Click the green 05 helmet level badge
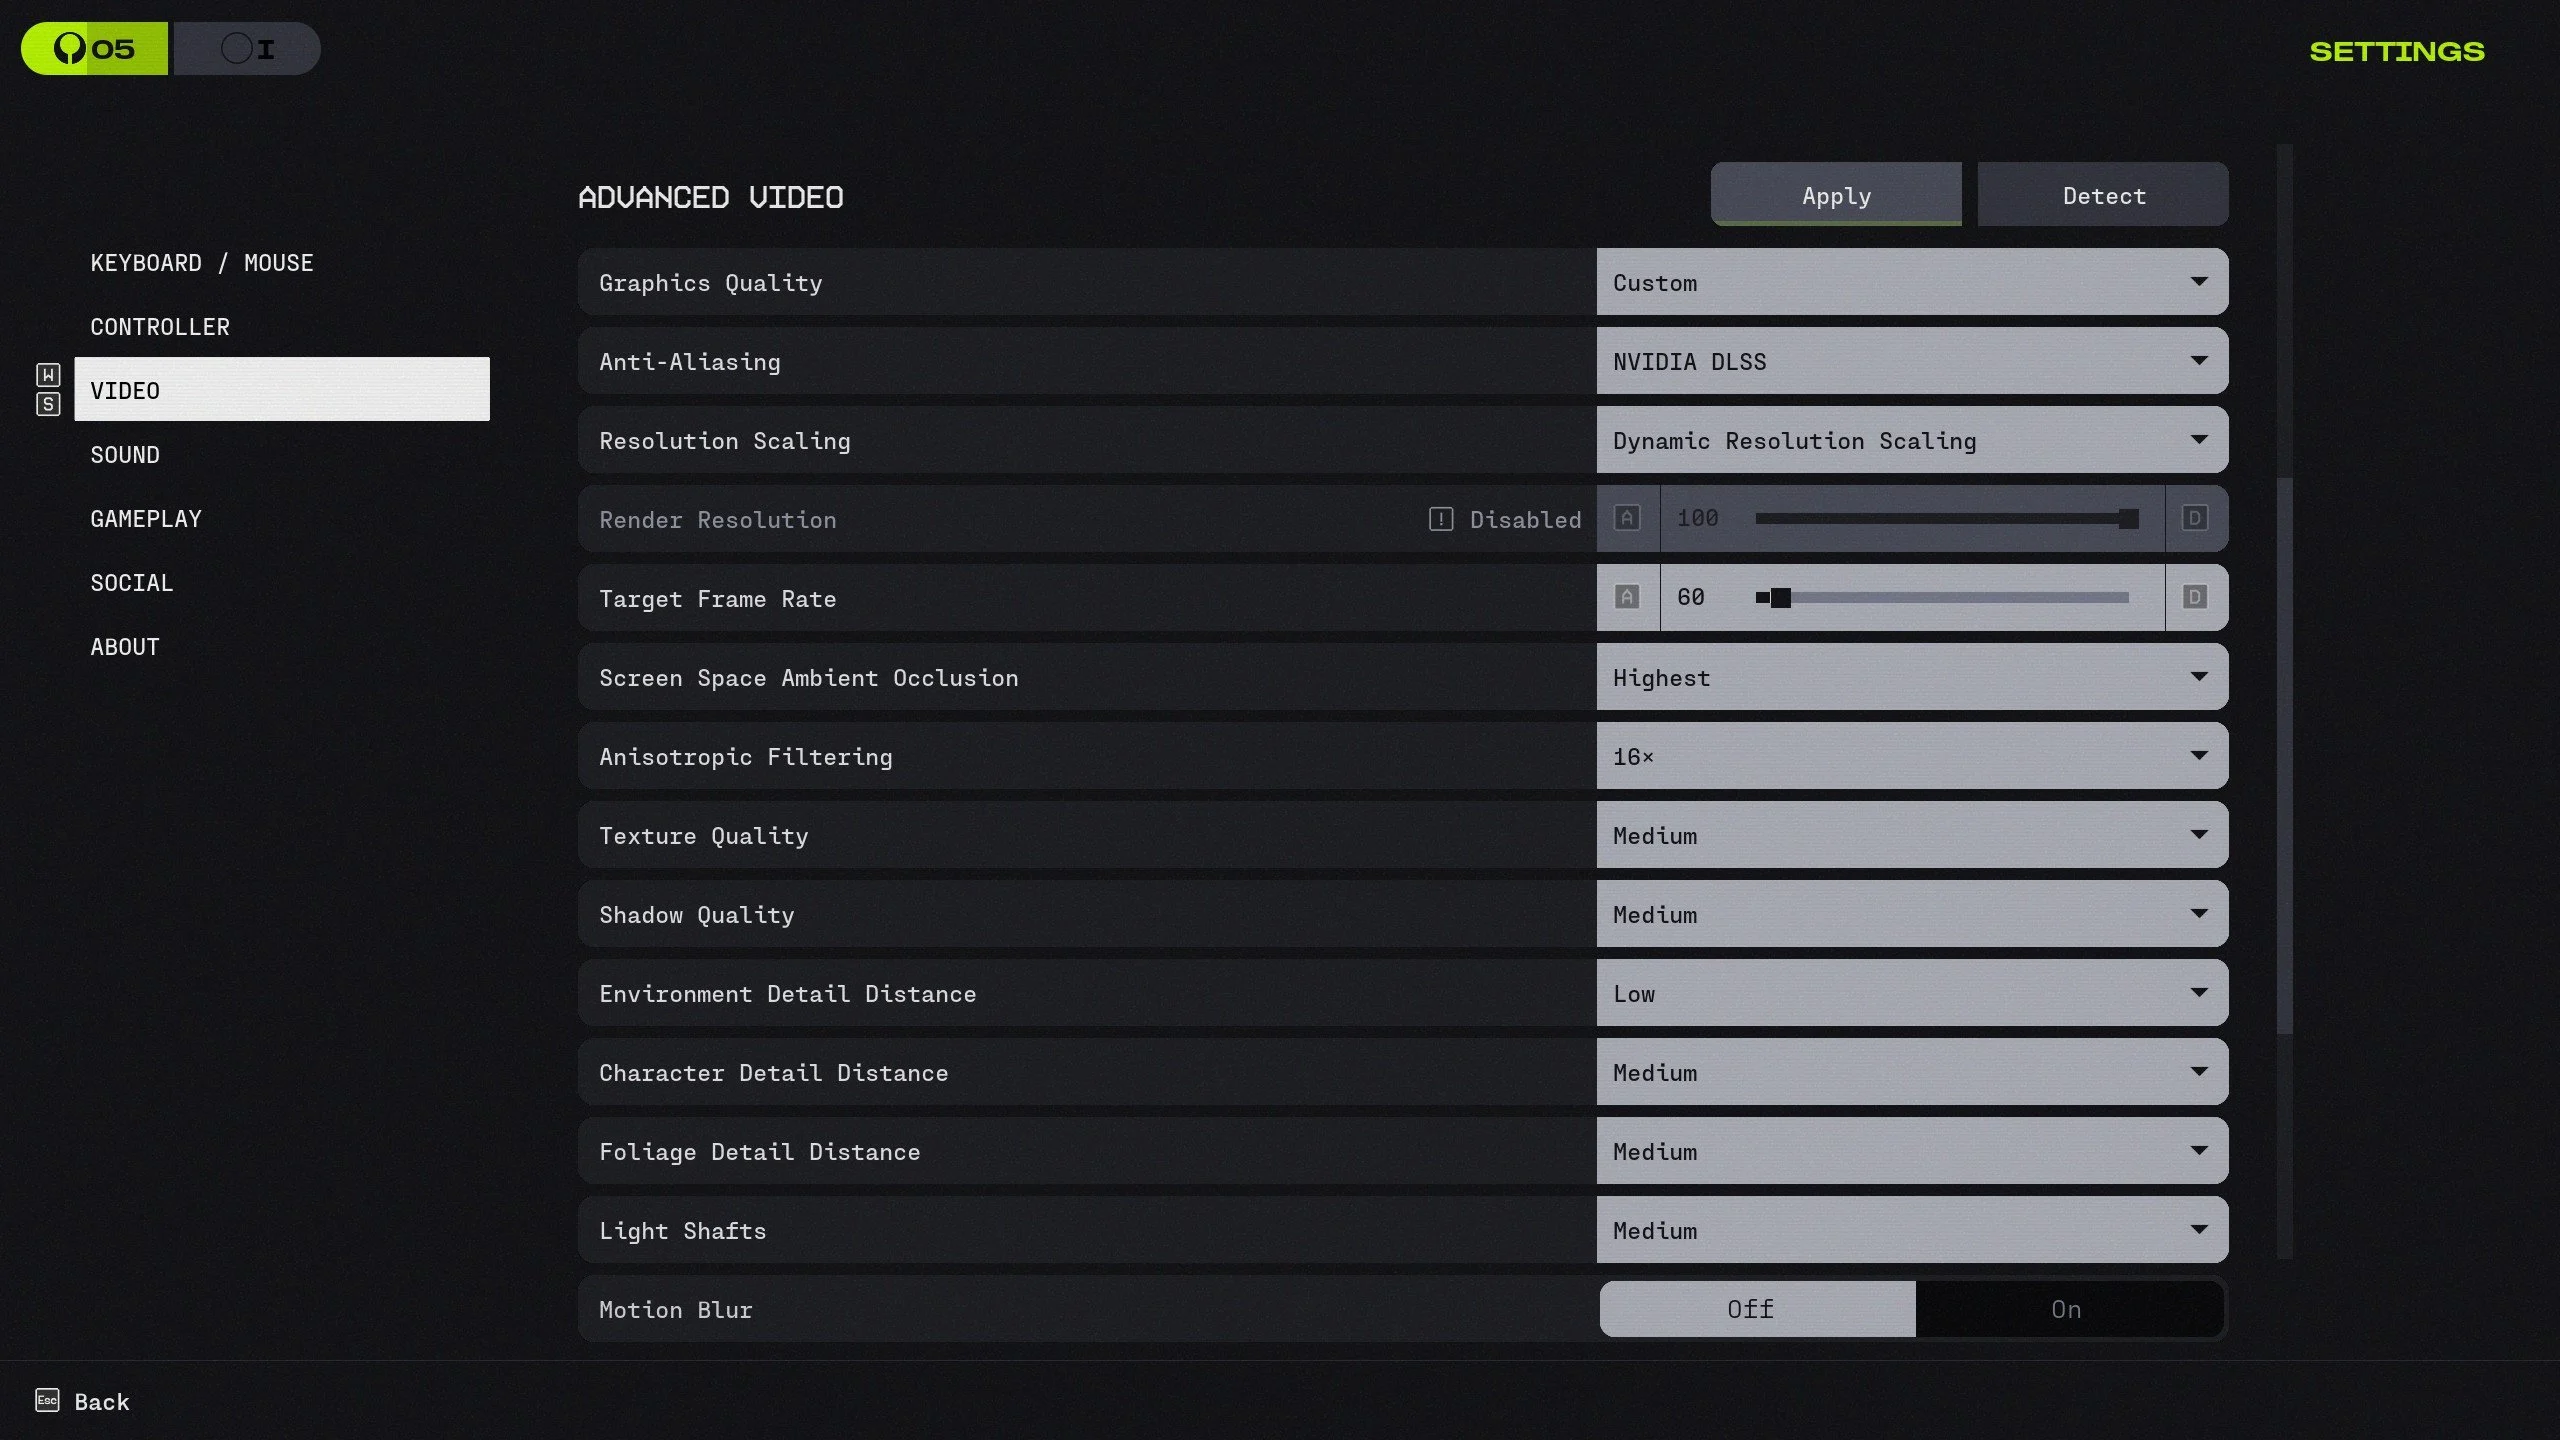This screenshot has height=1440, width=2560. pos(94,48)
